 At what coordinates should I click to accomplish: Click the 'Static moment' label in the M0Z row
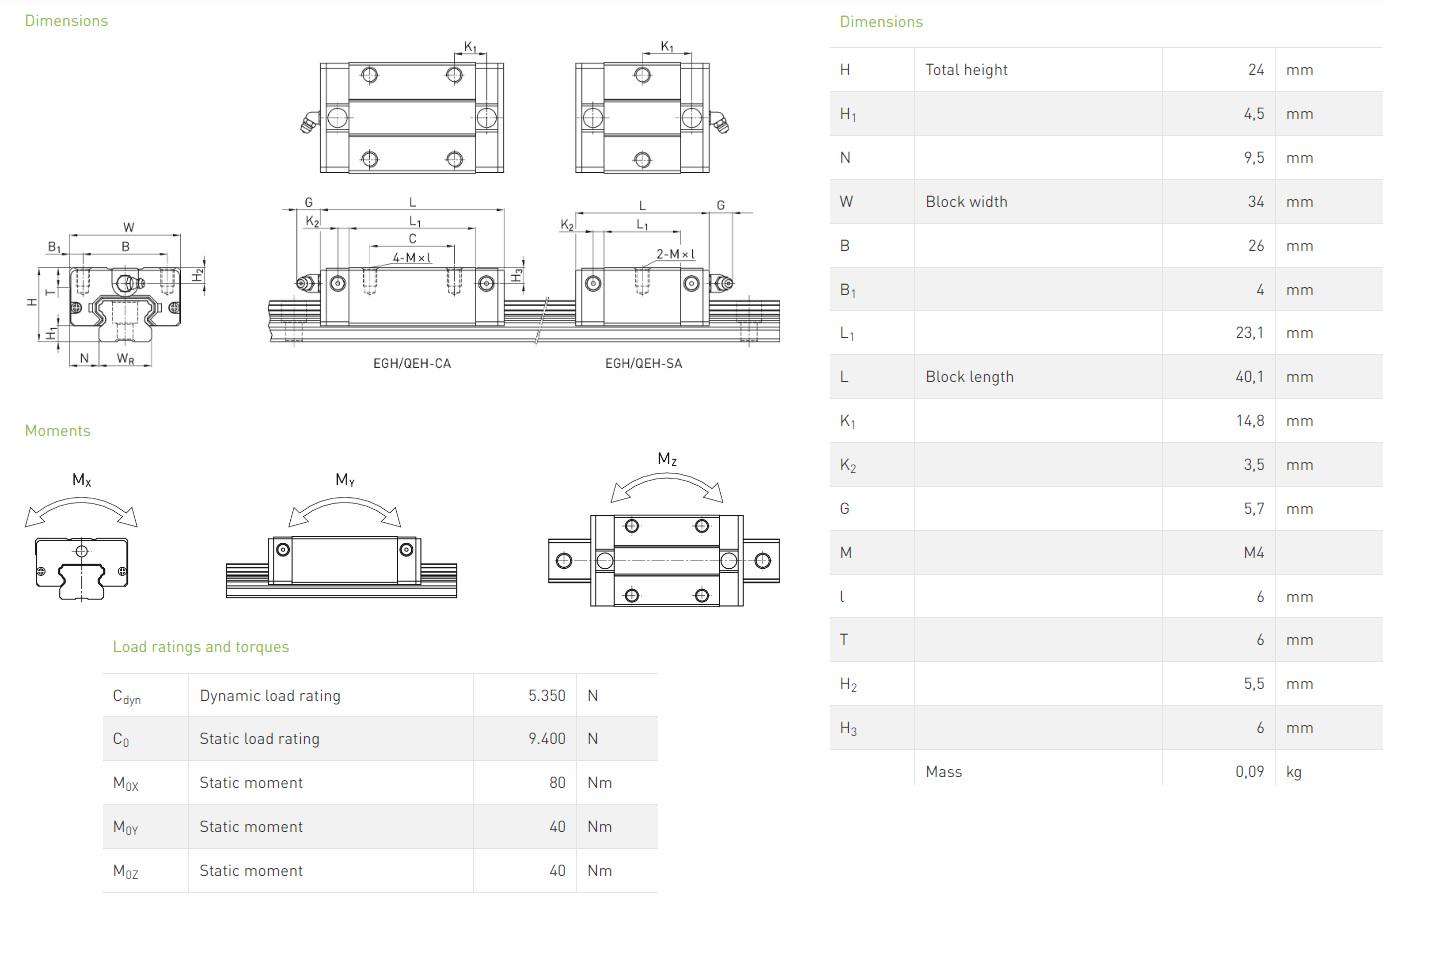[251, 871]
